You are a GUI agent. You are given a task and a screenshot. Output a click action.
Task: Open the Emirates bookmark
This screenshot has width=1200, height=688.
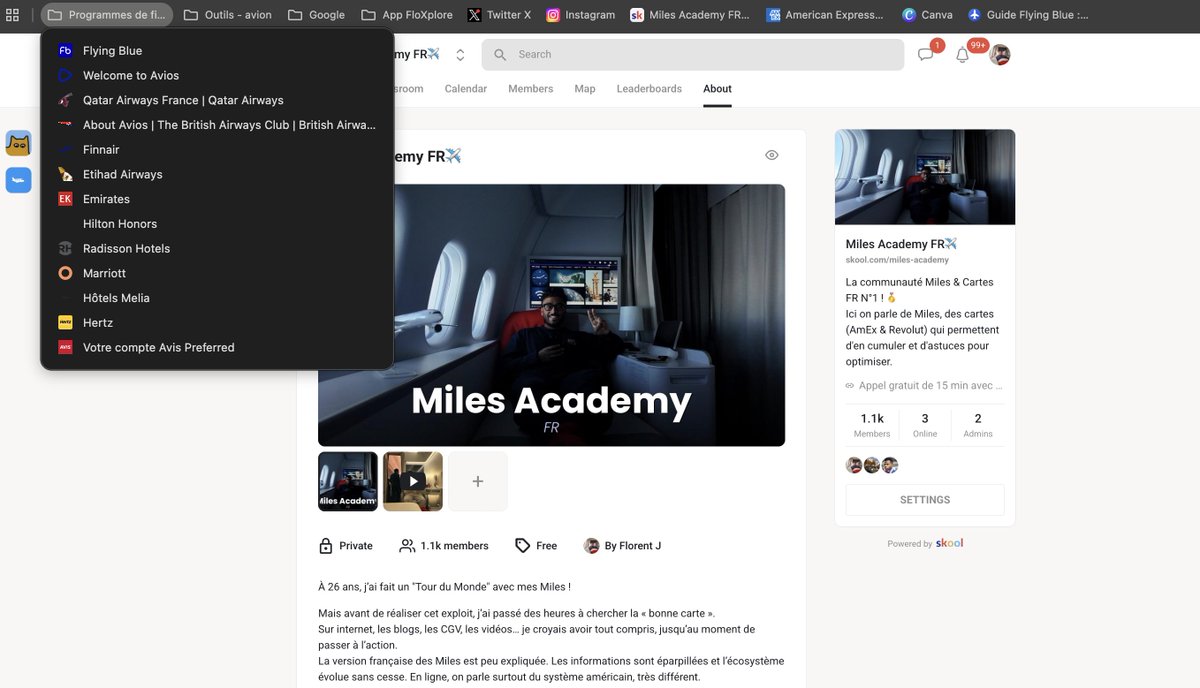[x=216, y=199]
